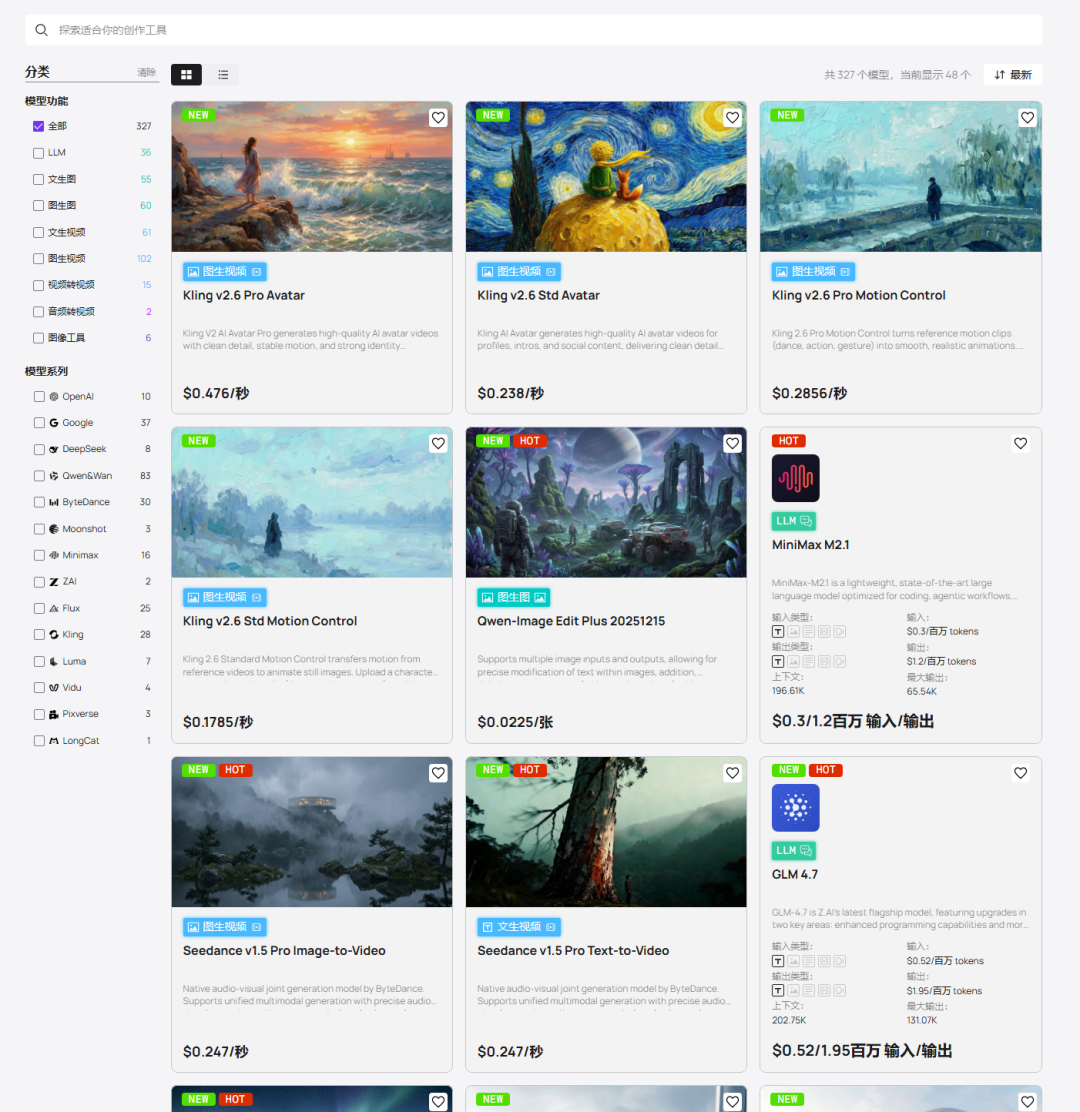Image resolution: width=1080 pixels, height=1112 pixels.
Task: Check the LLM function filter
Action: 38,152
